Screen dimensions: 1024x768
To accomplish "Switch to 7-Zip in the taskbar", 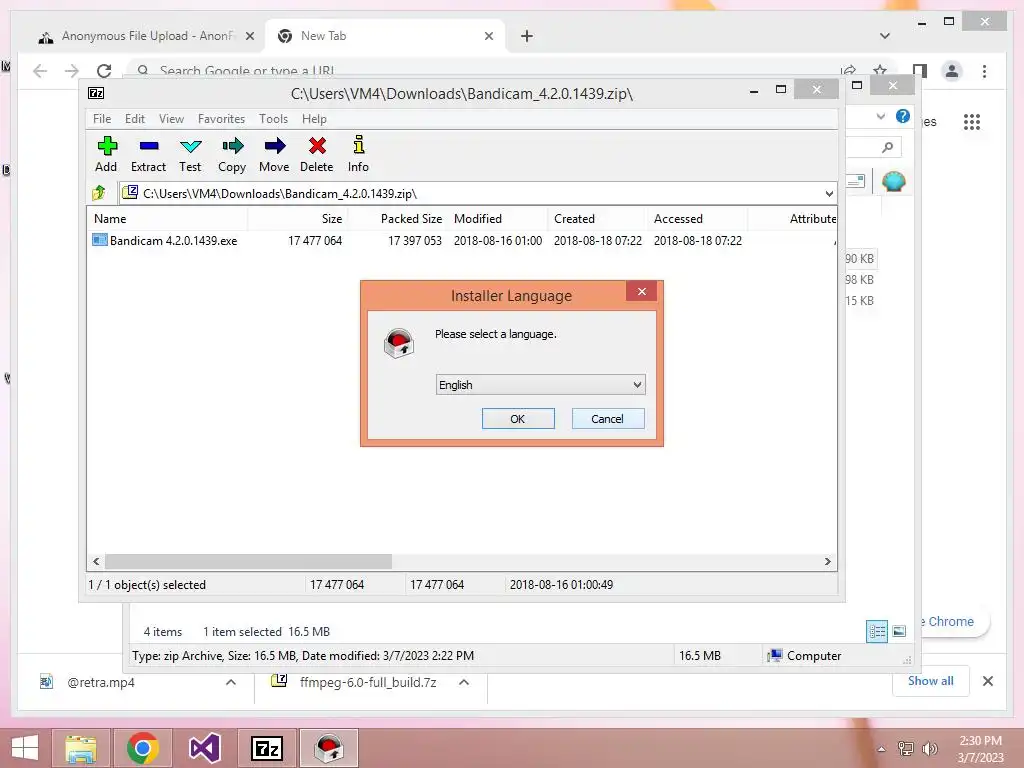I will (x=266, y=748).
